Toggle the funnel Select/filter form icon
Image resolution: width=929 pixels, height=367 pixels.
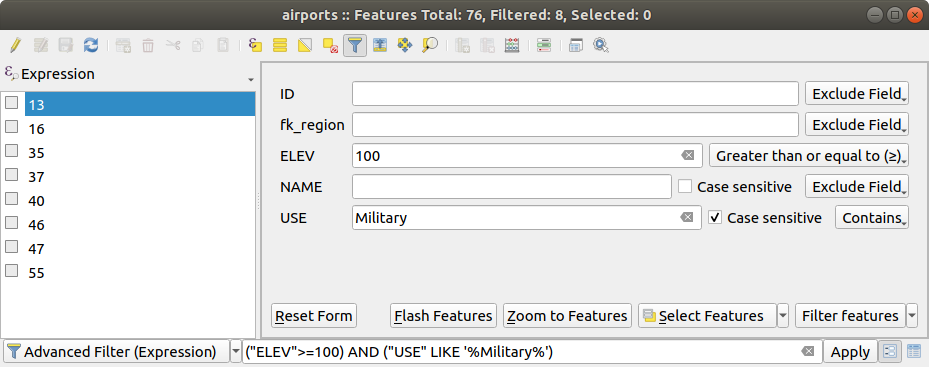pyautogui.click(x=355, y=45)
